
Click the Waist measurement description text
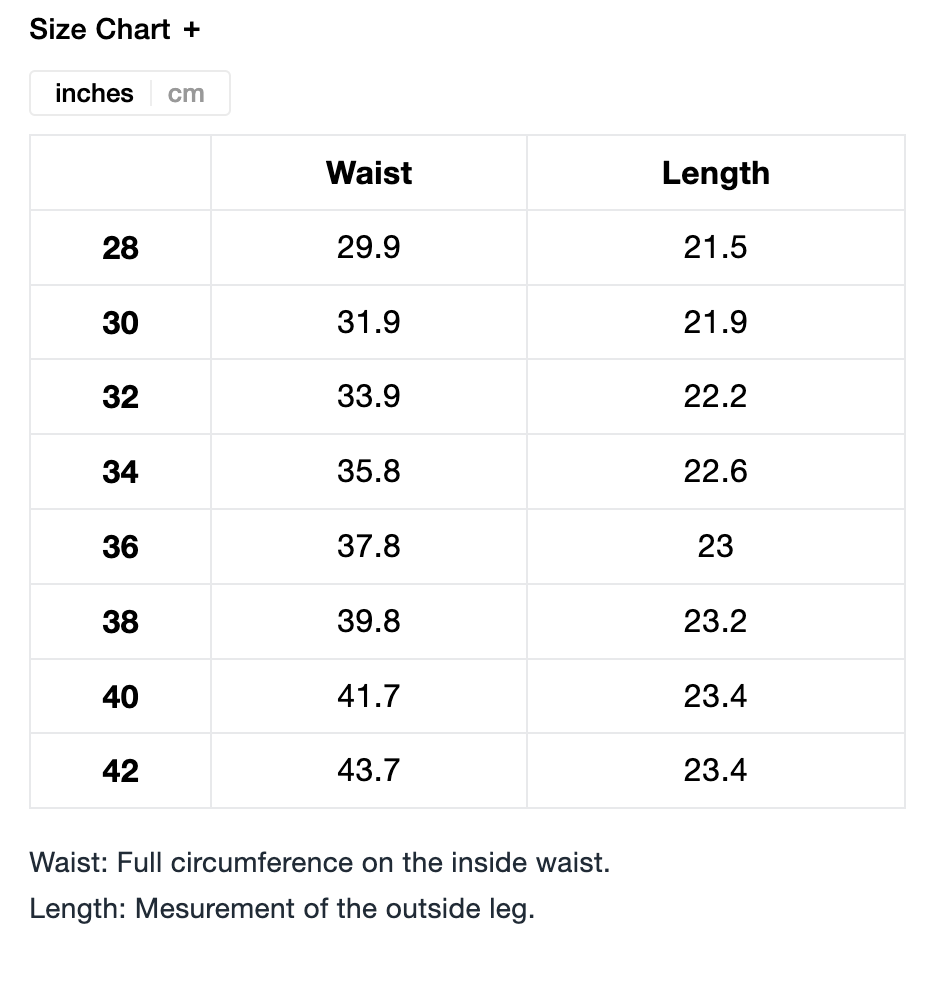320,862
